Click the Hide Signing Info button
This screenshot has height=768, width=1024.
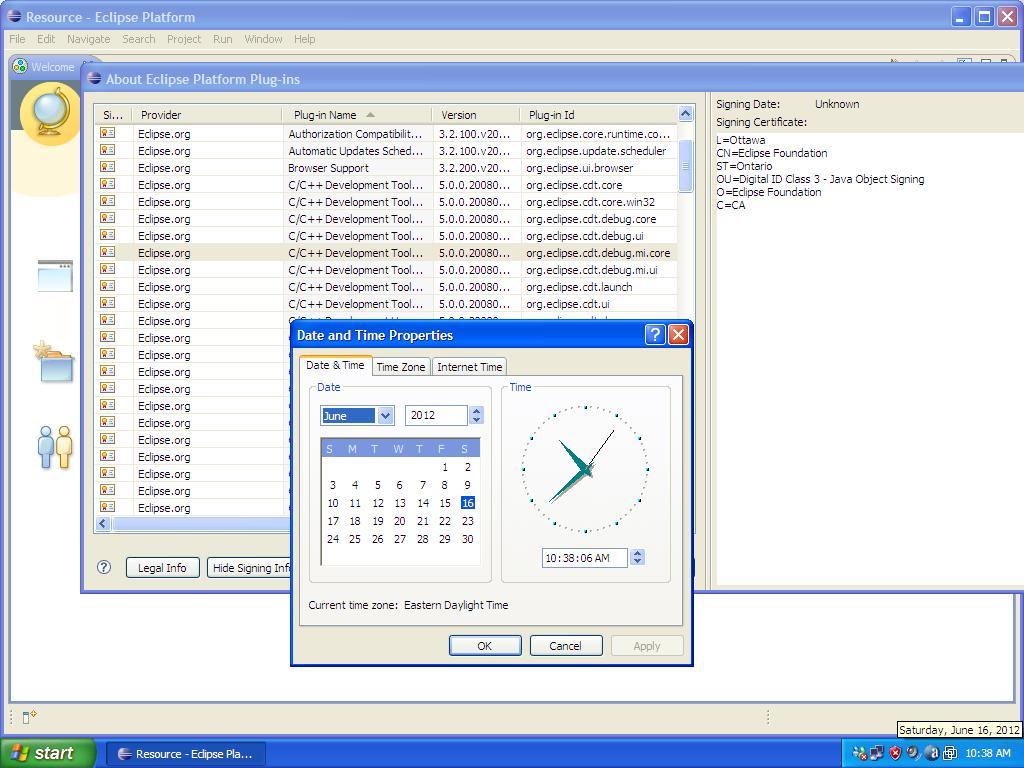(x=249, y=568)
